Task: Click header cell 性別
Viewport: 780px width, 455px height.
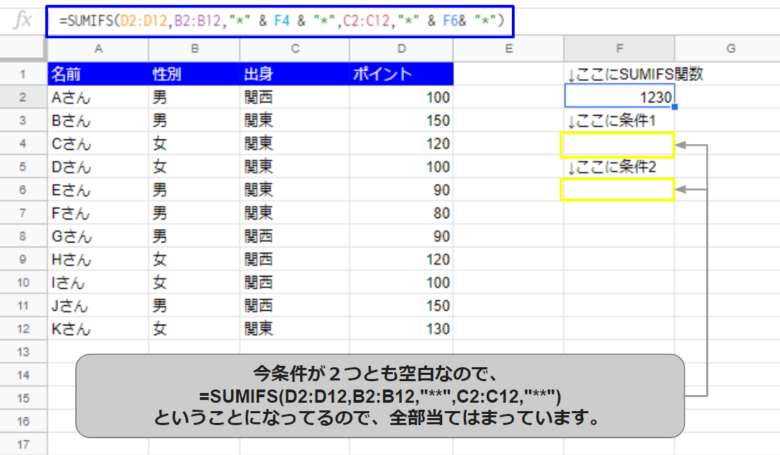Action: coord(194,74)
